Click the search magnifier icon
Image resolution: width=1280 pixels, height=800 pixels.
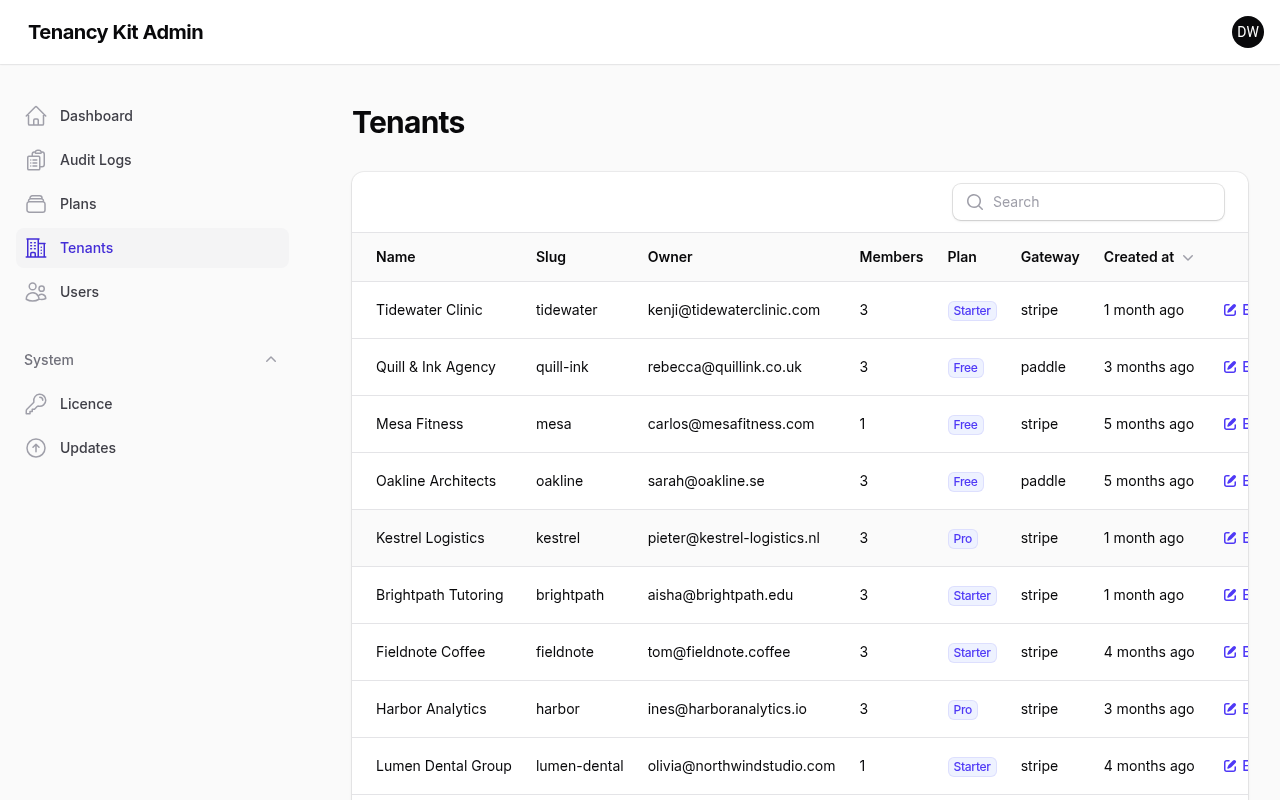click(975, 202)
